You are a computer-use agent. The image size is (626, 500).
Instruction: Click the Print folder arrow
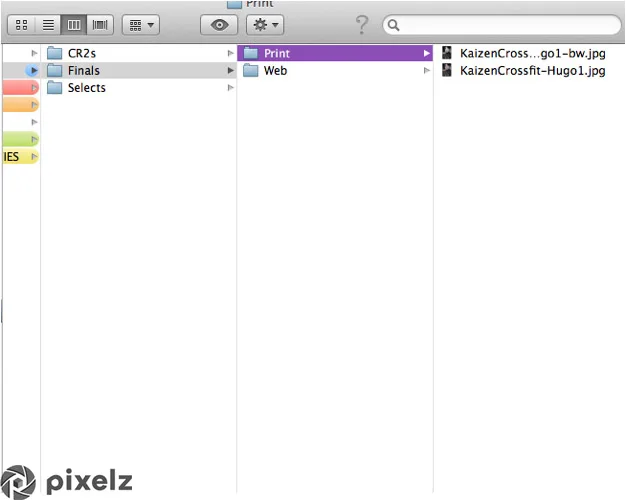click(x=426, y=53)
